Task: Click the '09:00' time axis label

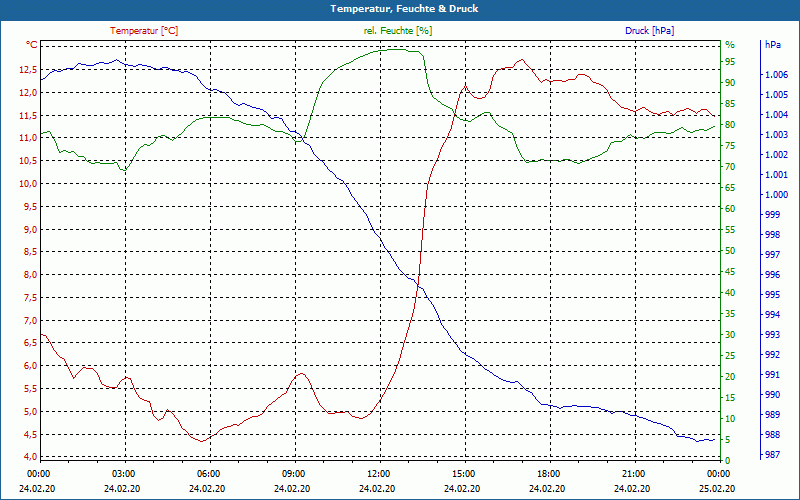Action: (x=293, y=473)
